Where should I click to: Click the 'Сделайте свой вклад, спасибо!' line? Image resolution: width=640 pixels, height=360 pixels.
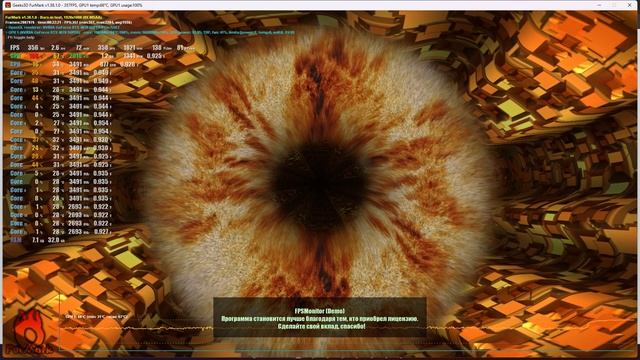click(x=321, y=327)
